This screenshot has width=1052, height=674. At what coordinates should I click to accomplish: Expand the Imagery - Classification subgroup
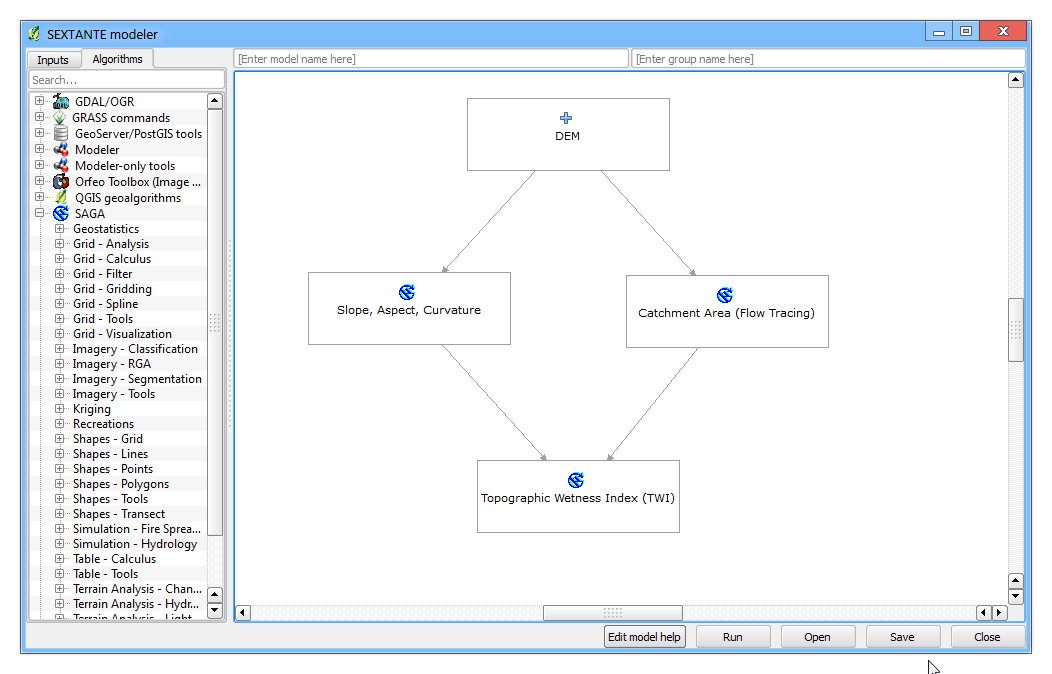pyautogui.click(x=60, y=349)
